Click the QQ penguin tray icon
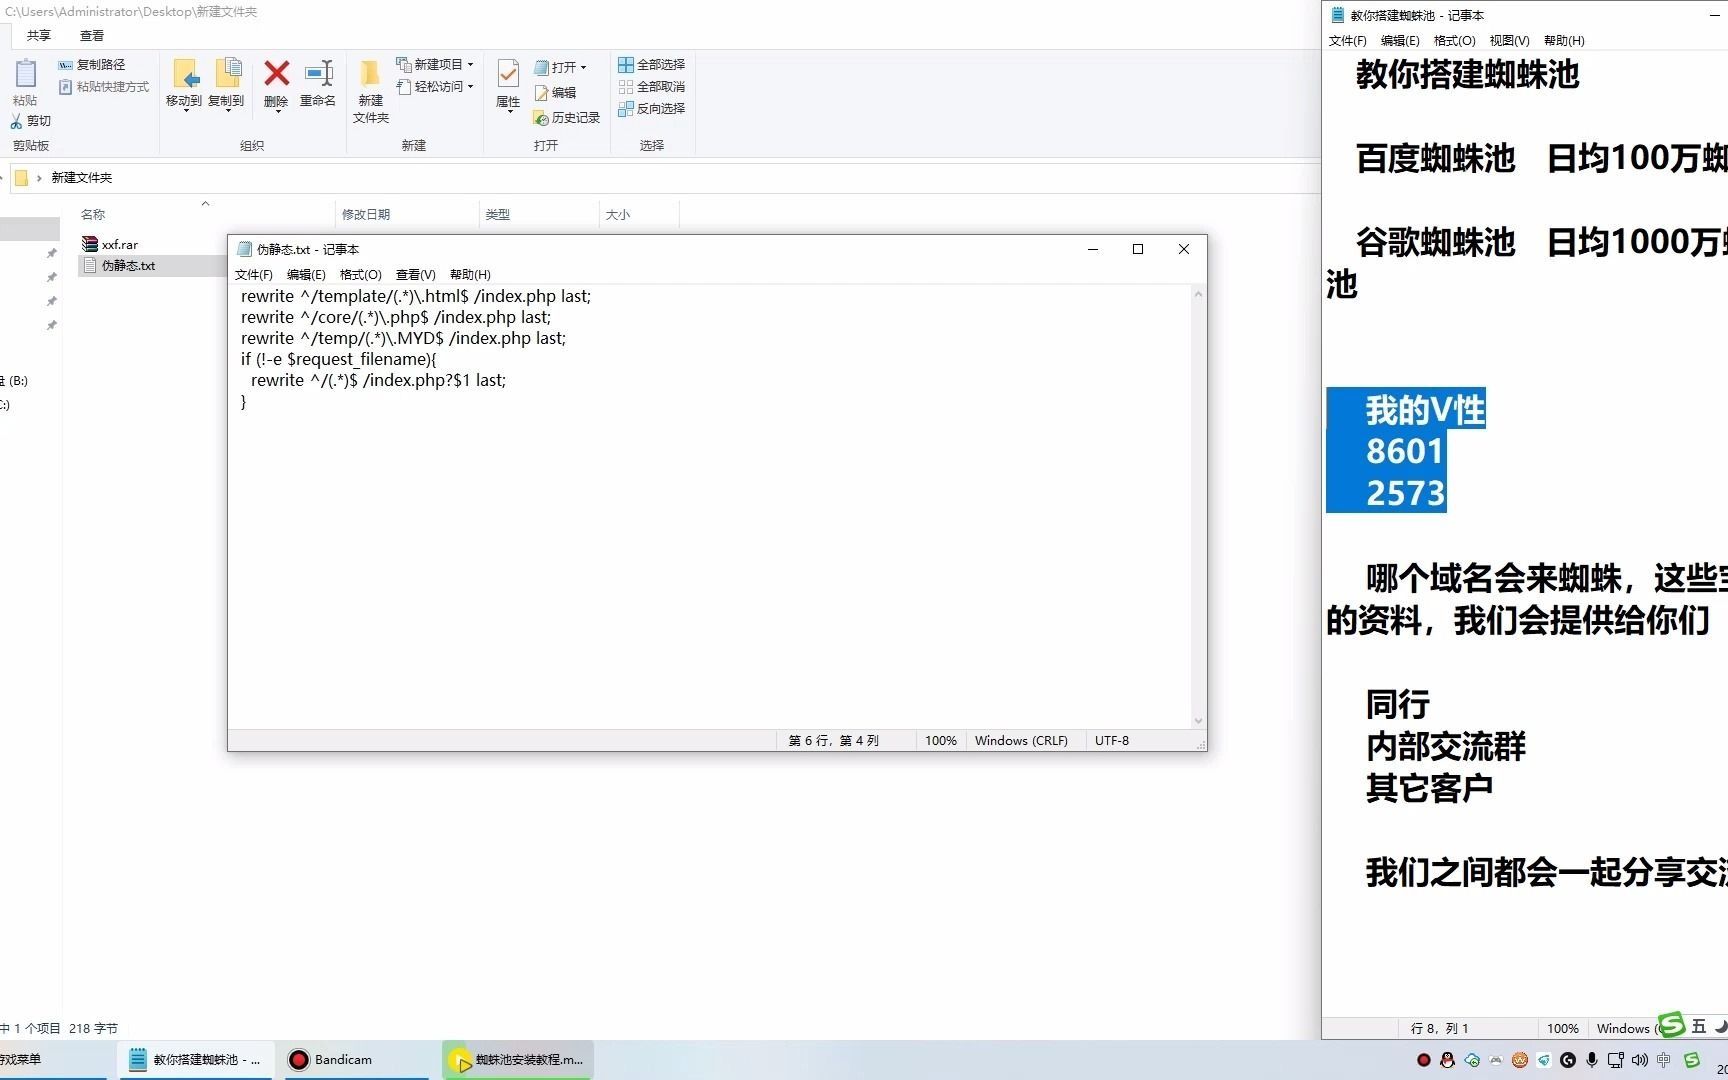The width and height of the screenshot is (1728, 1080). (x=1447, y=1060)
